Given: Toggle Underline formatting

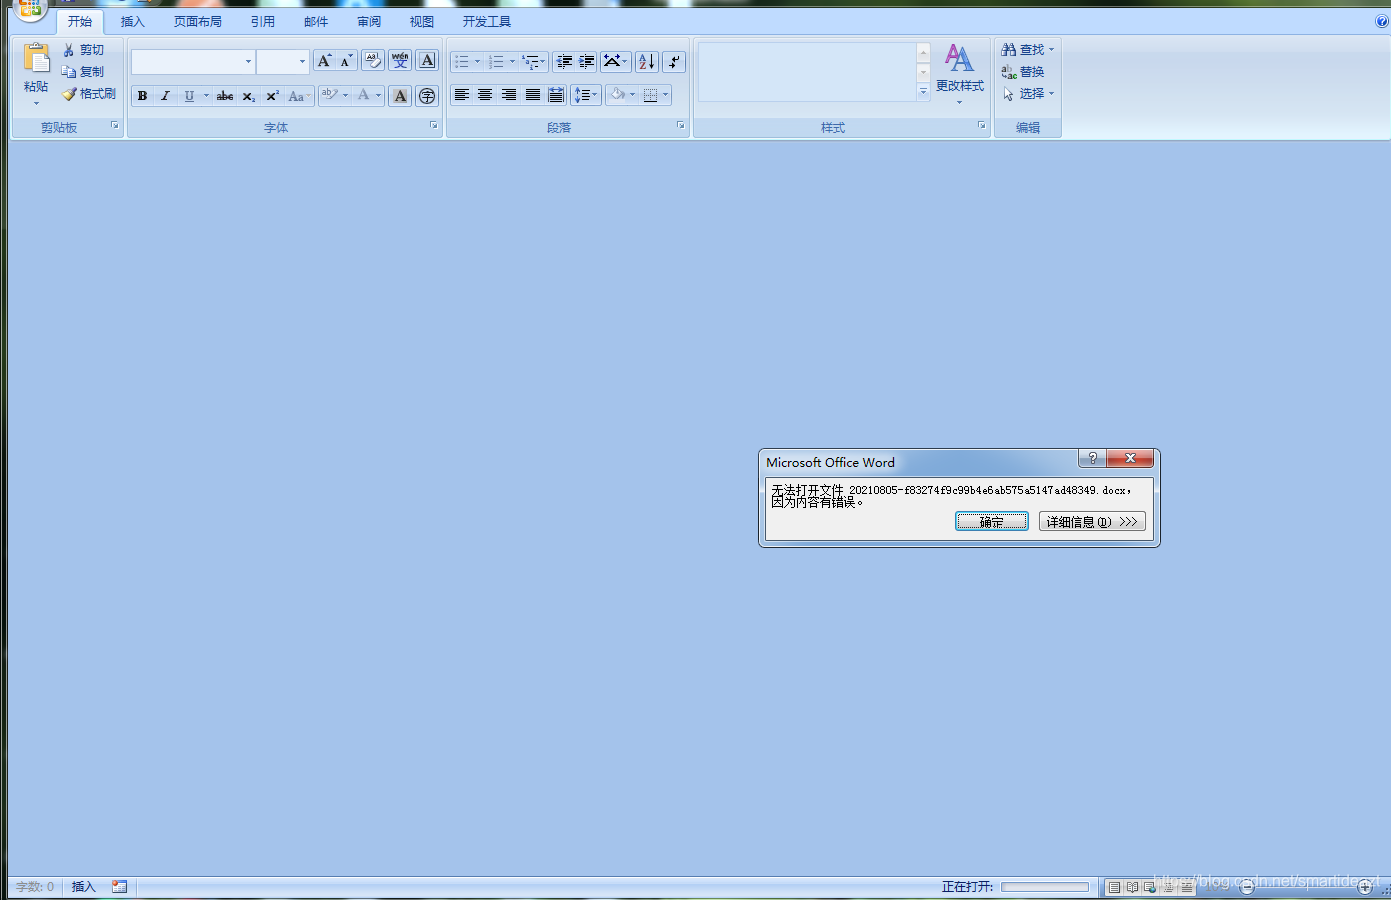Looking at the screenshot, I should (x=189, y=96).
